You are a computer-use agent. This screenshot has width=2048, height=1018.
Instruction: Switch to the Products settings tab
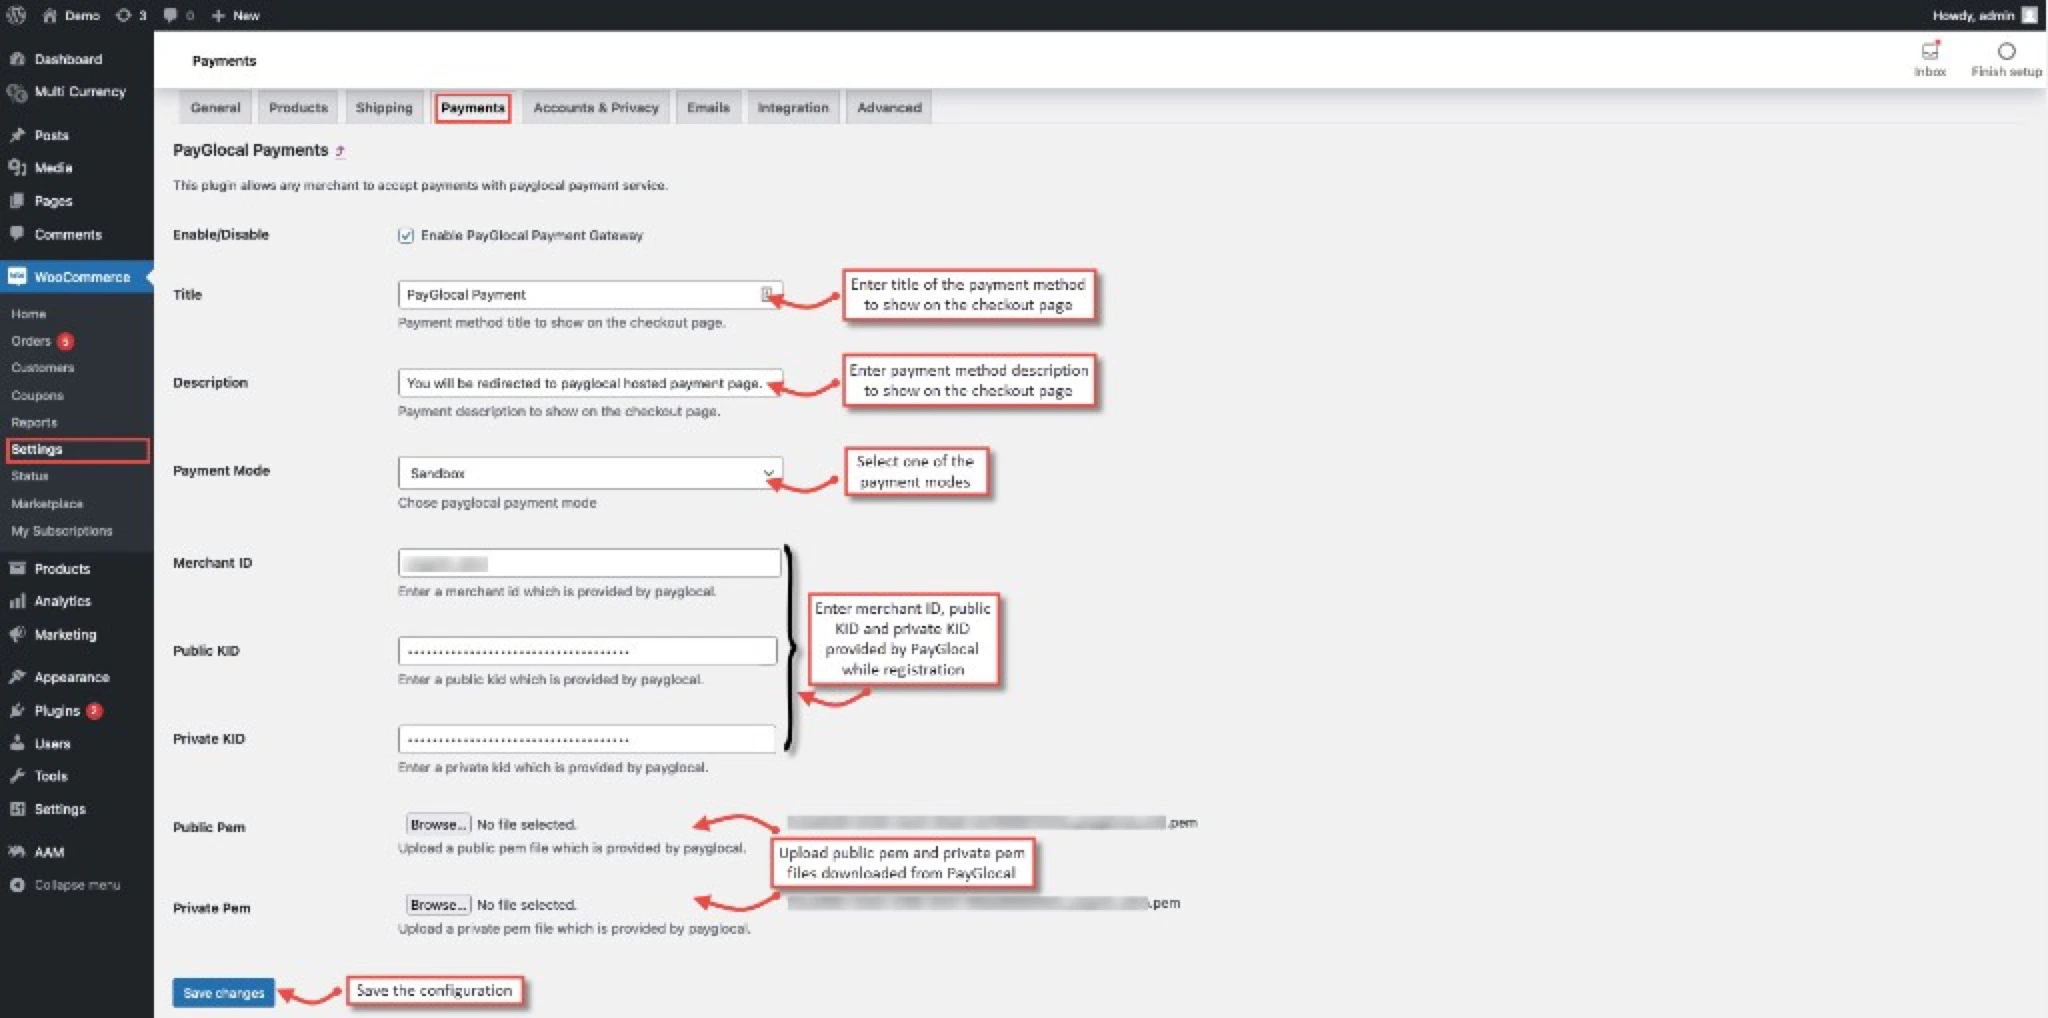298,107
